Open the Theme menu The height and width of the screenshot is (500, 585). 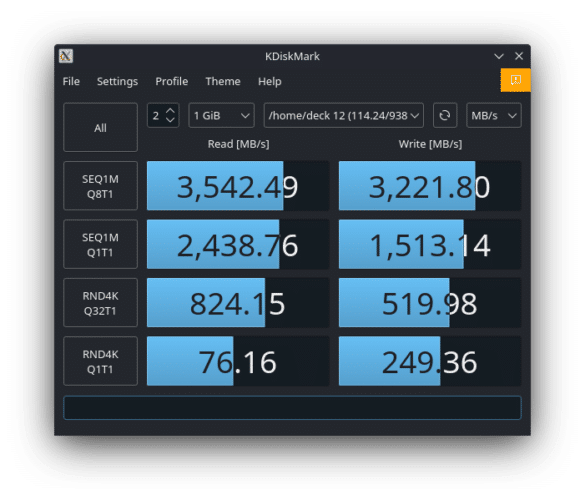pos(223,81)
